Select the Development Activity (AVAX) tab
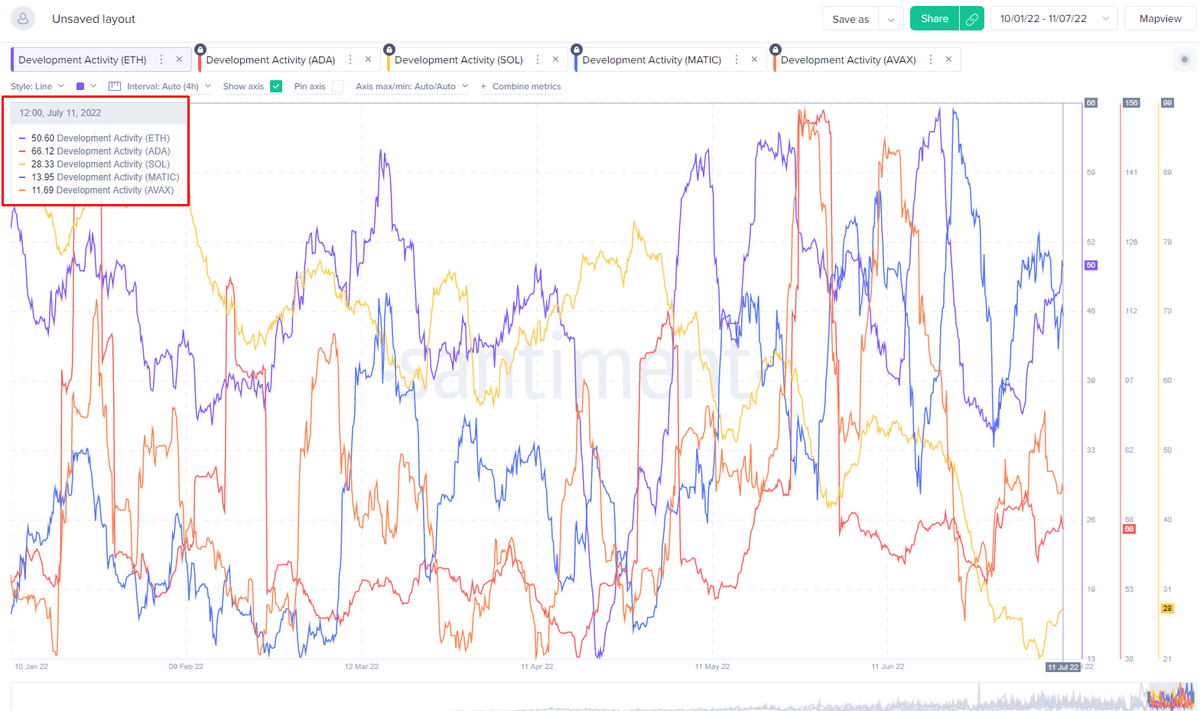1200x711 pixels. coord(847,60)
